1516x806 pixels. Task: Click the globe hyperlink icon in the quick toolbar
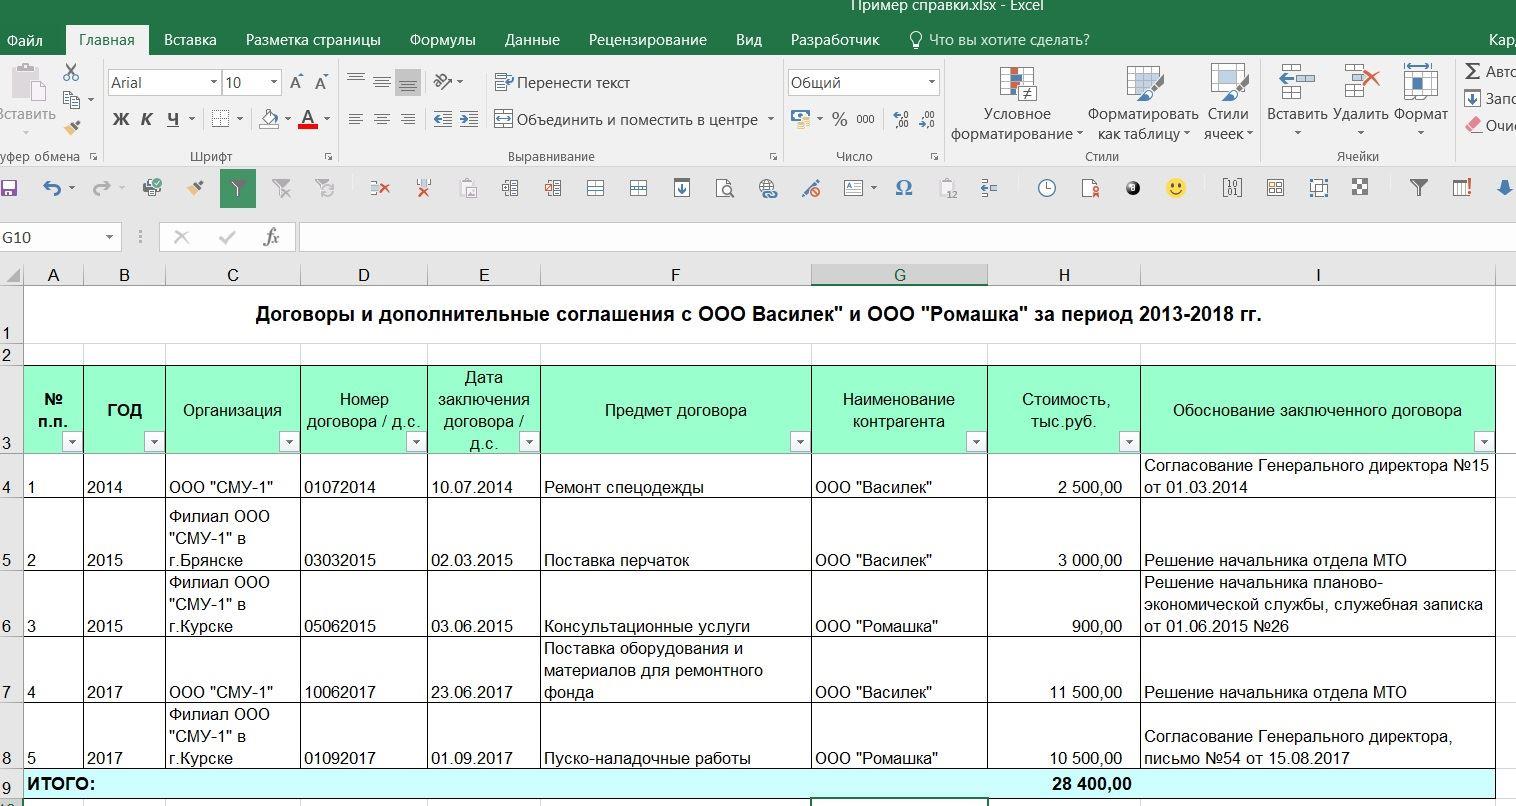pyautogui.click(x=767, y=187)
